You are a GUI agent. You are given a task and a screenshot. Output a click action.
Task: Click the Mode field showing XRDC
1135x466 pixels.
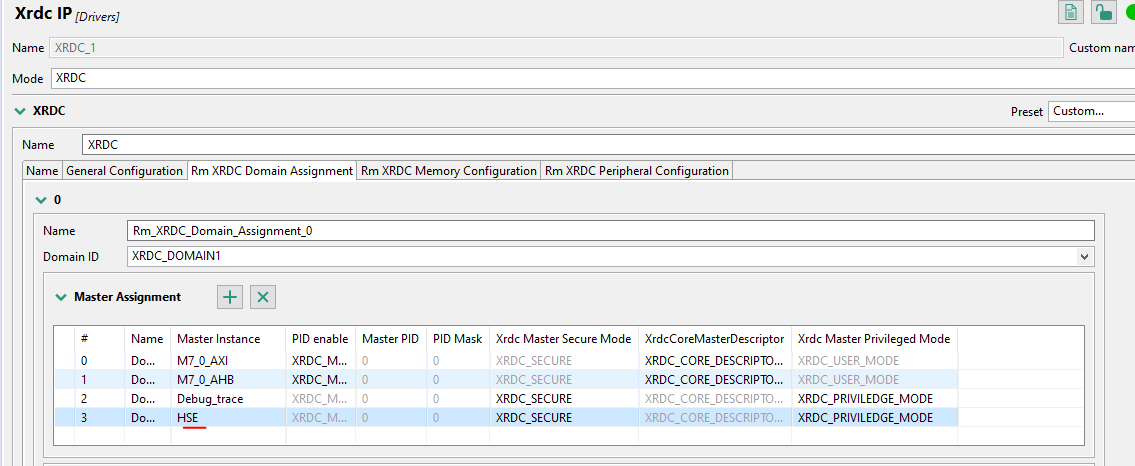pos(590,78)
